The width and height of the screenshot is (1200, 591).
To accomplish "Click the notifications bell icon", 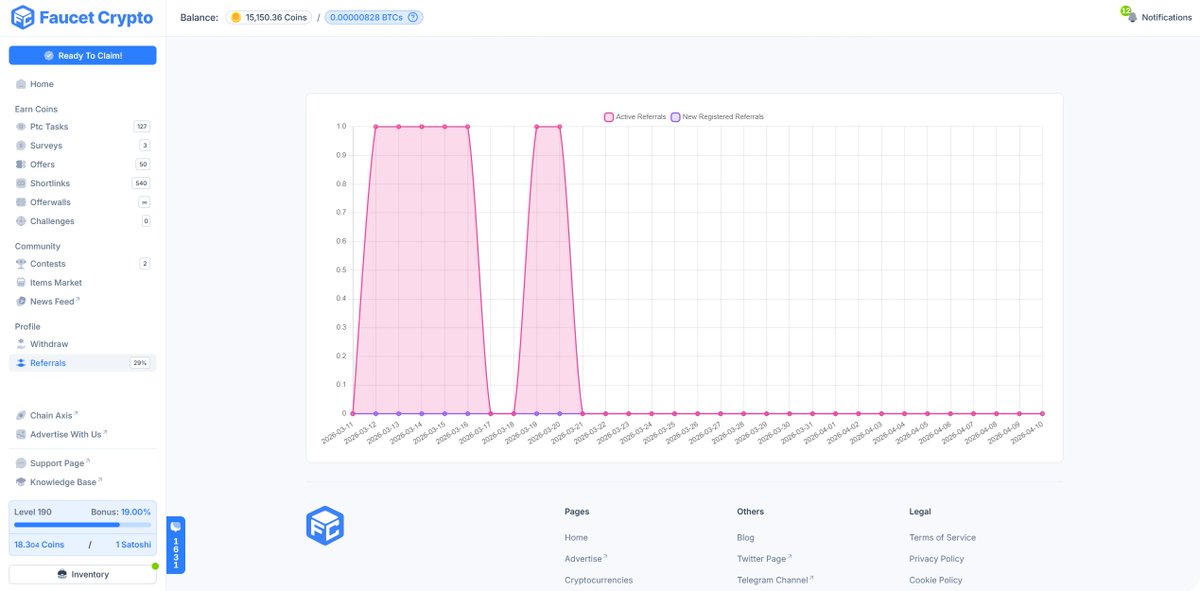I will coord(1131,17).
